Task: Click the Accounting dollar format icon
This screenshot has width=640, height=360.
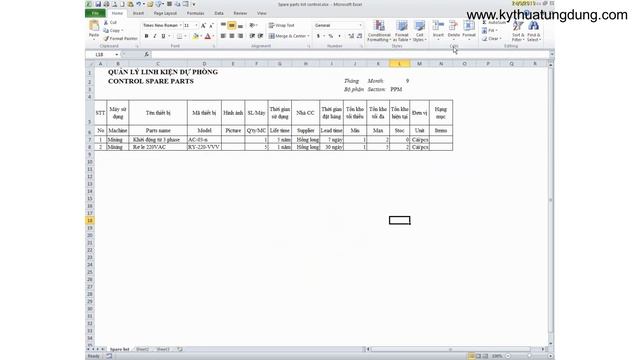Action: point(318,36)
